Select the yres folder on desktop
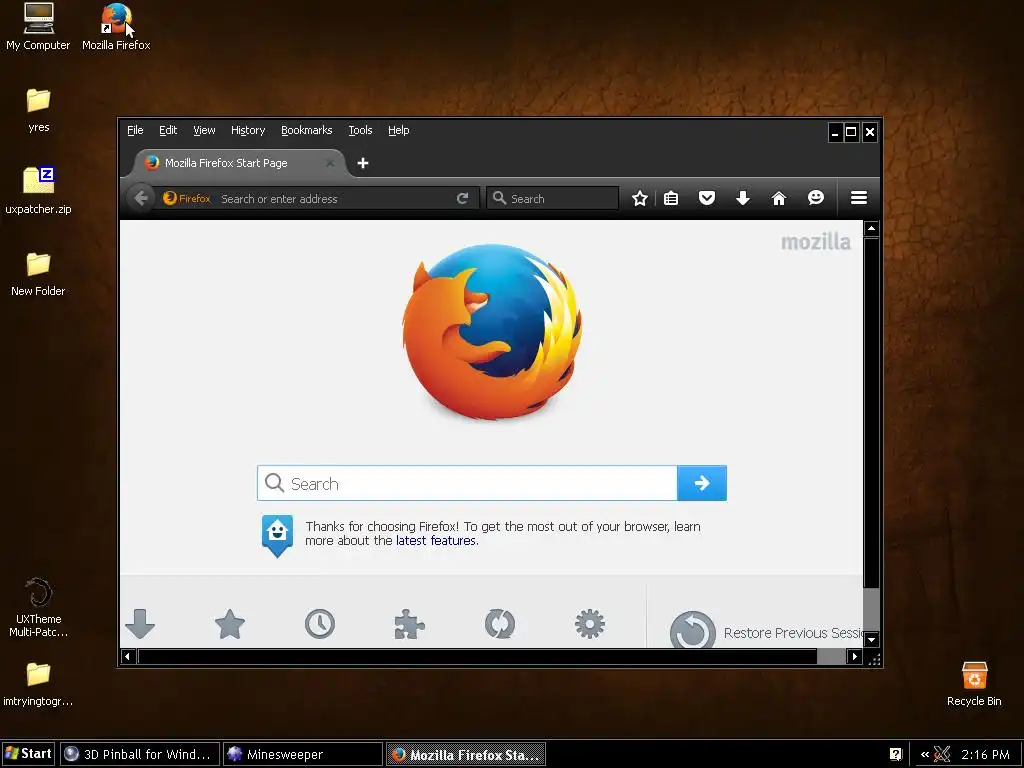The height and width of the screenshot is (768, 1024). click(x=39, y=110)
